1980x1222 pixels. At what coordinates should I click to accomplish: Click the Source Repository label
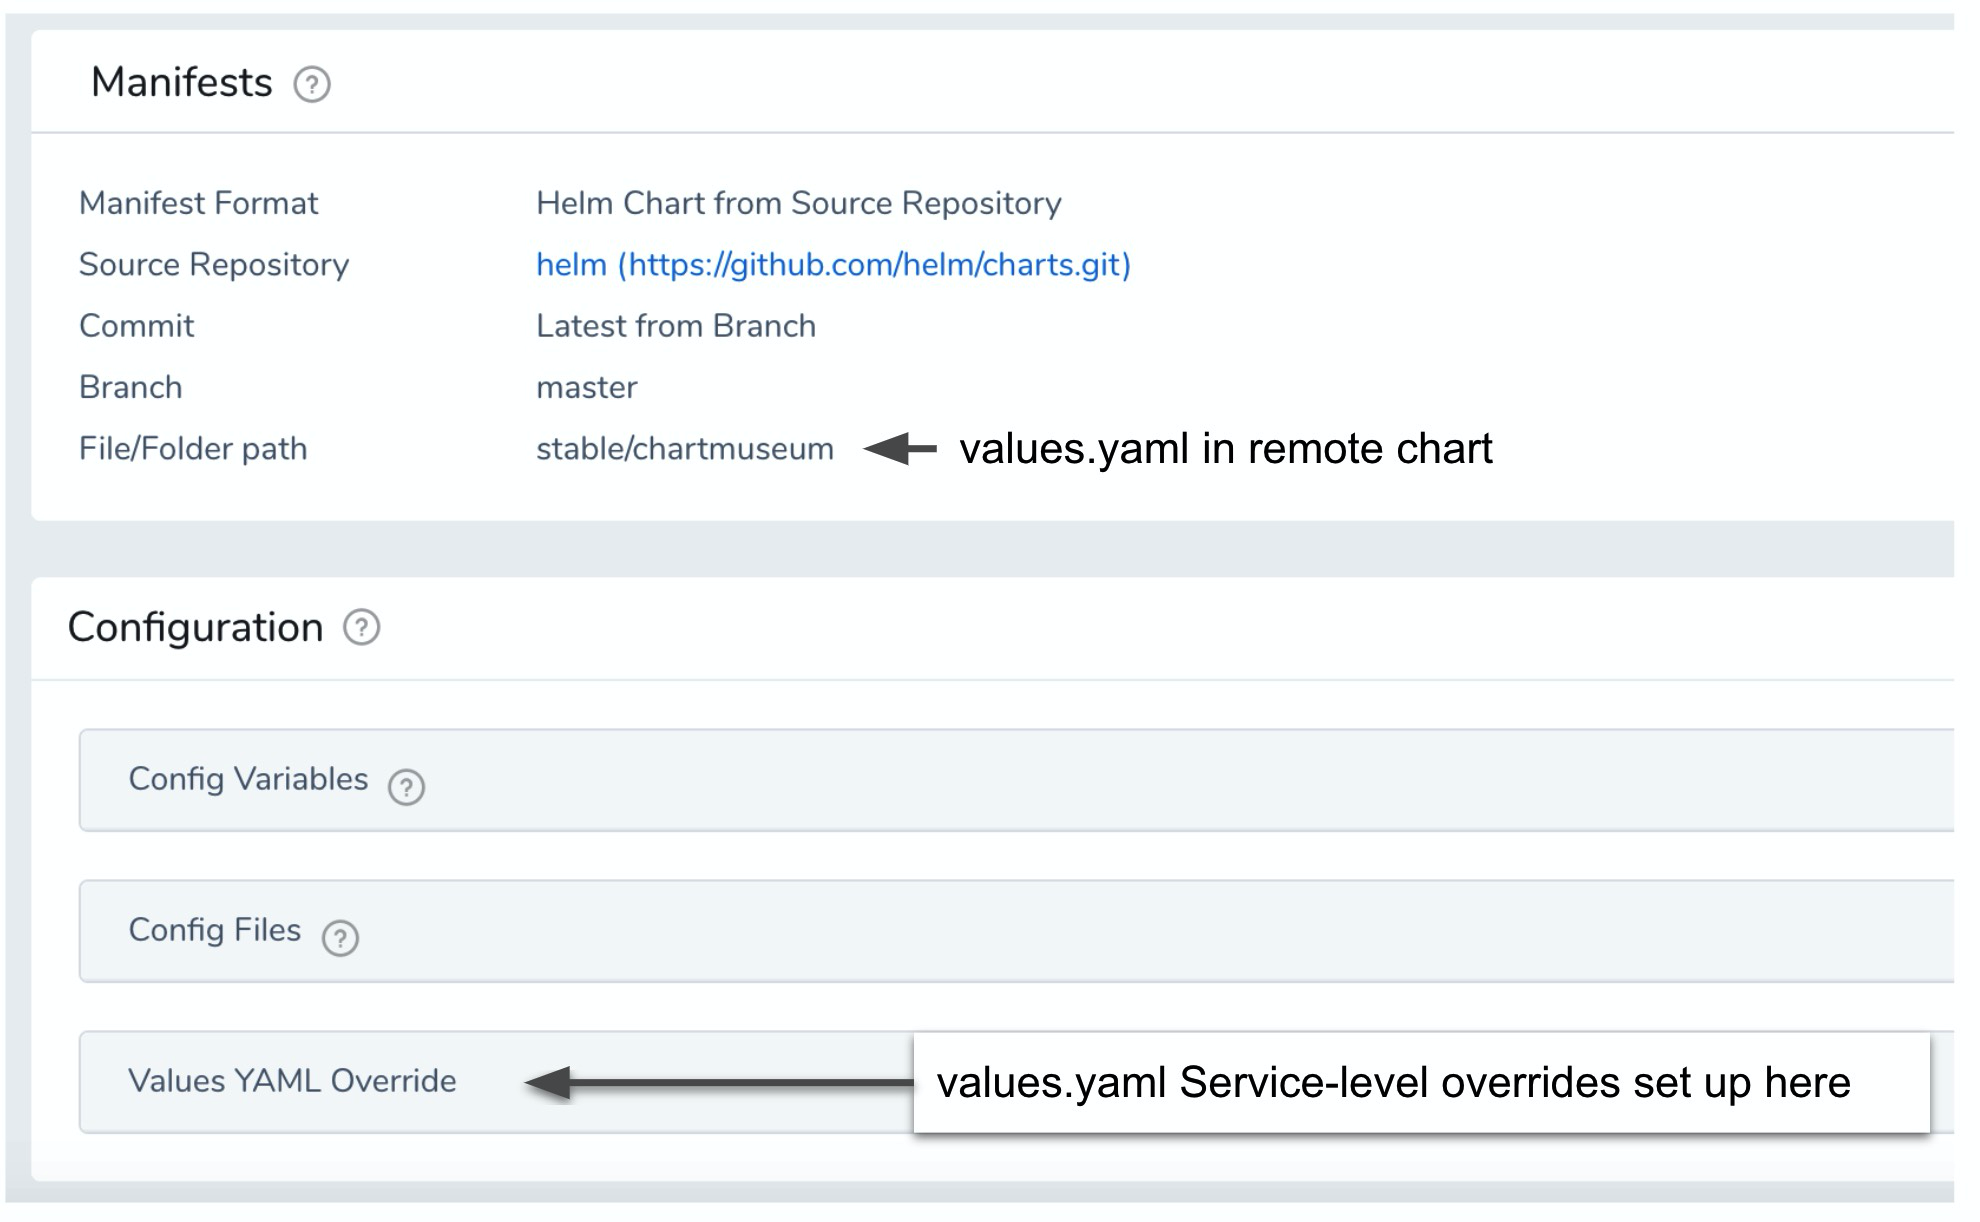coord(214,265)
